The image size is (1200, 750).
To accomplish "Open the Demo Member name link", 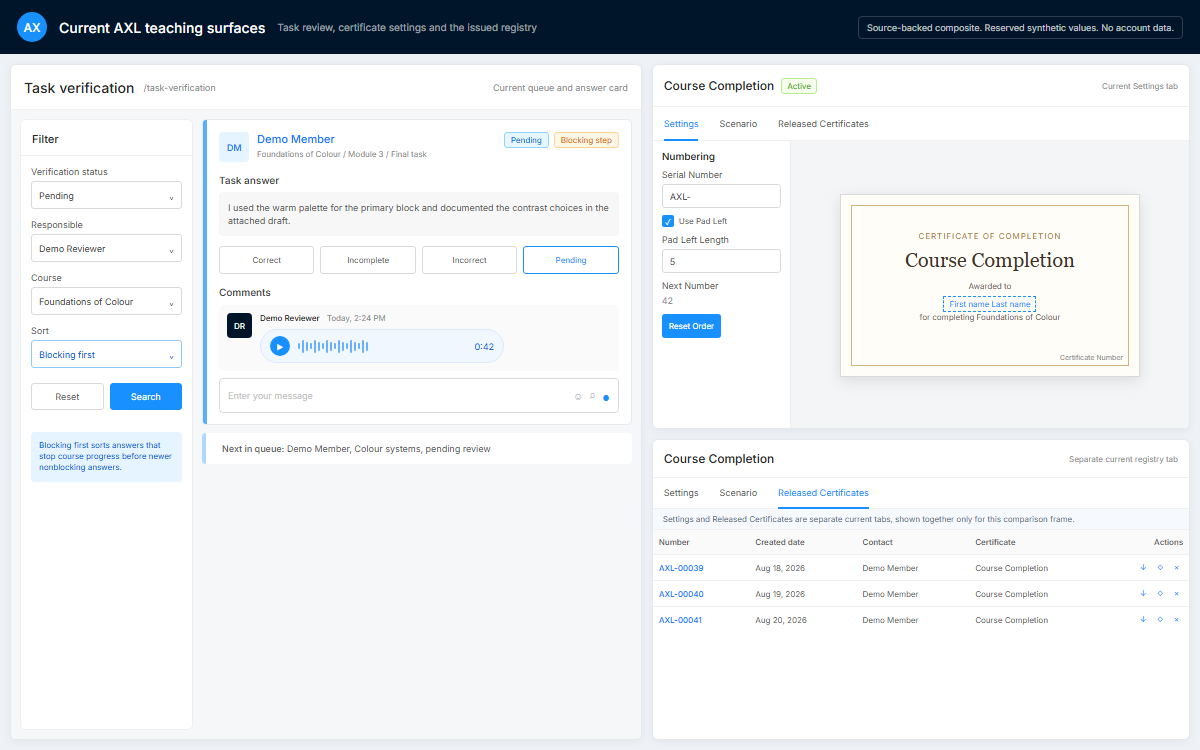I will tap(296, 139).
